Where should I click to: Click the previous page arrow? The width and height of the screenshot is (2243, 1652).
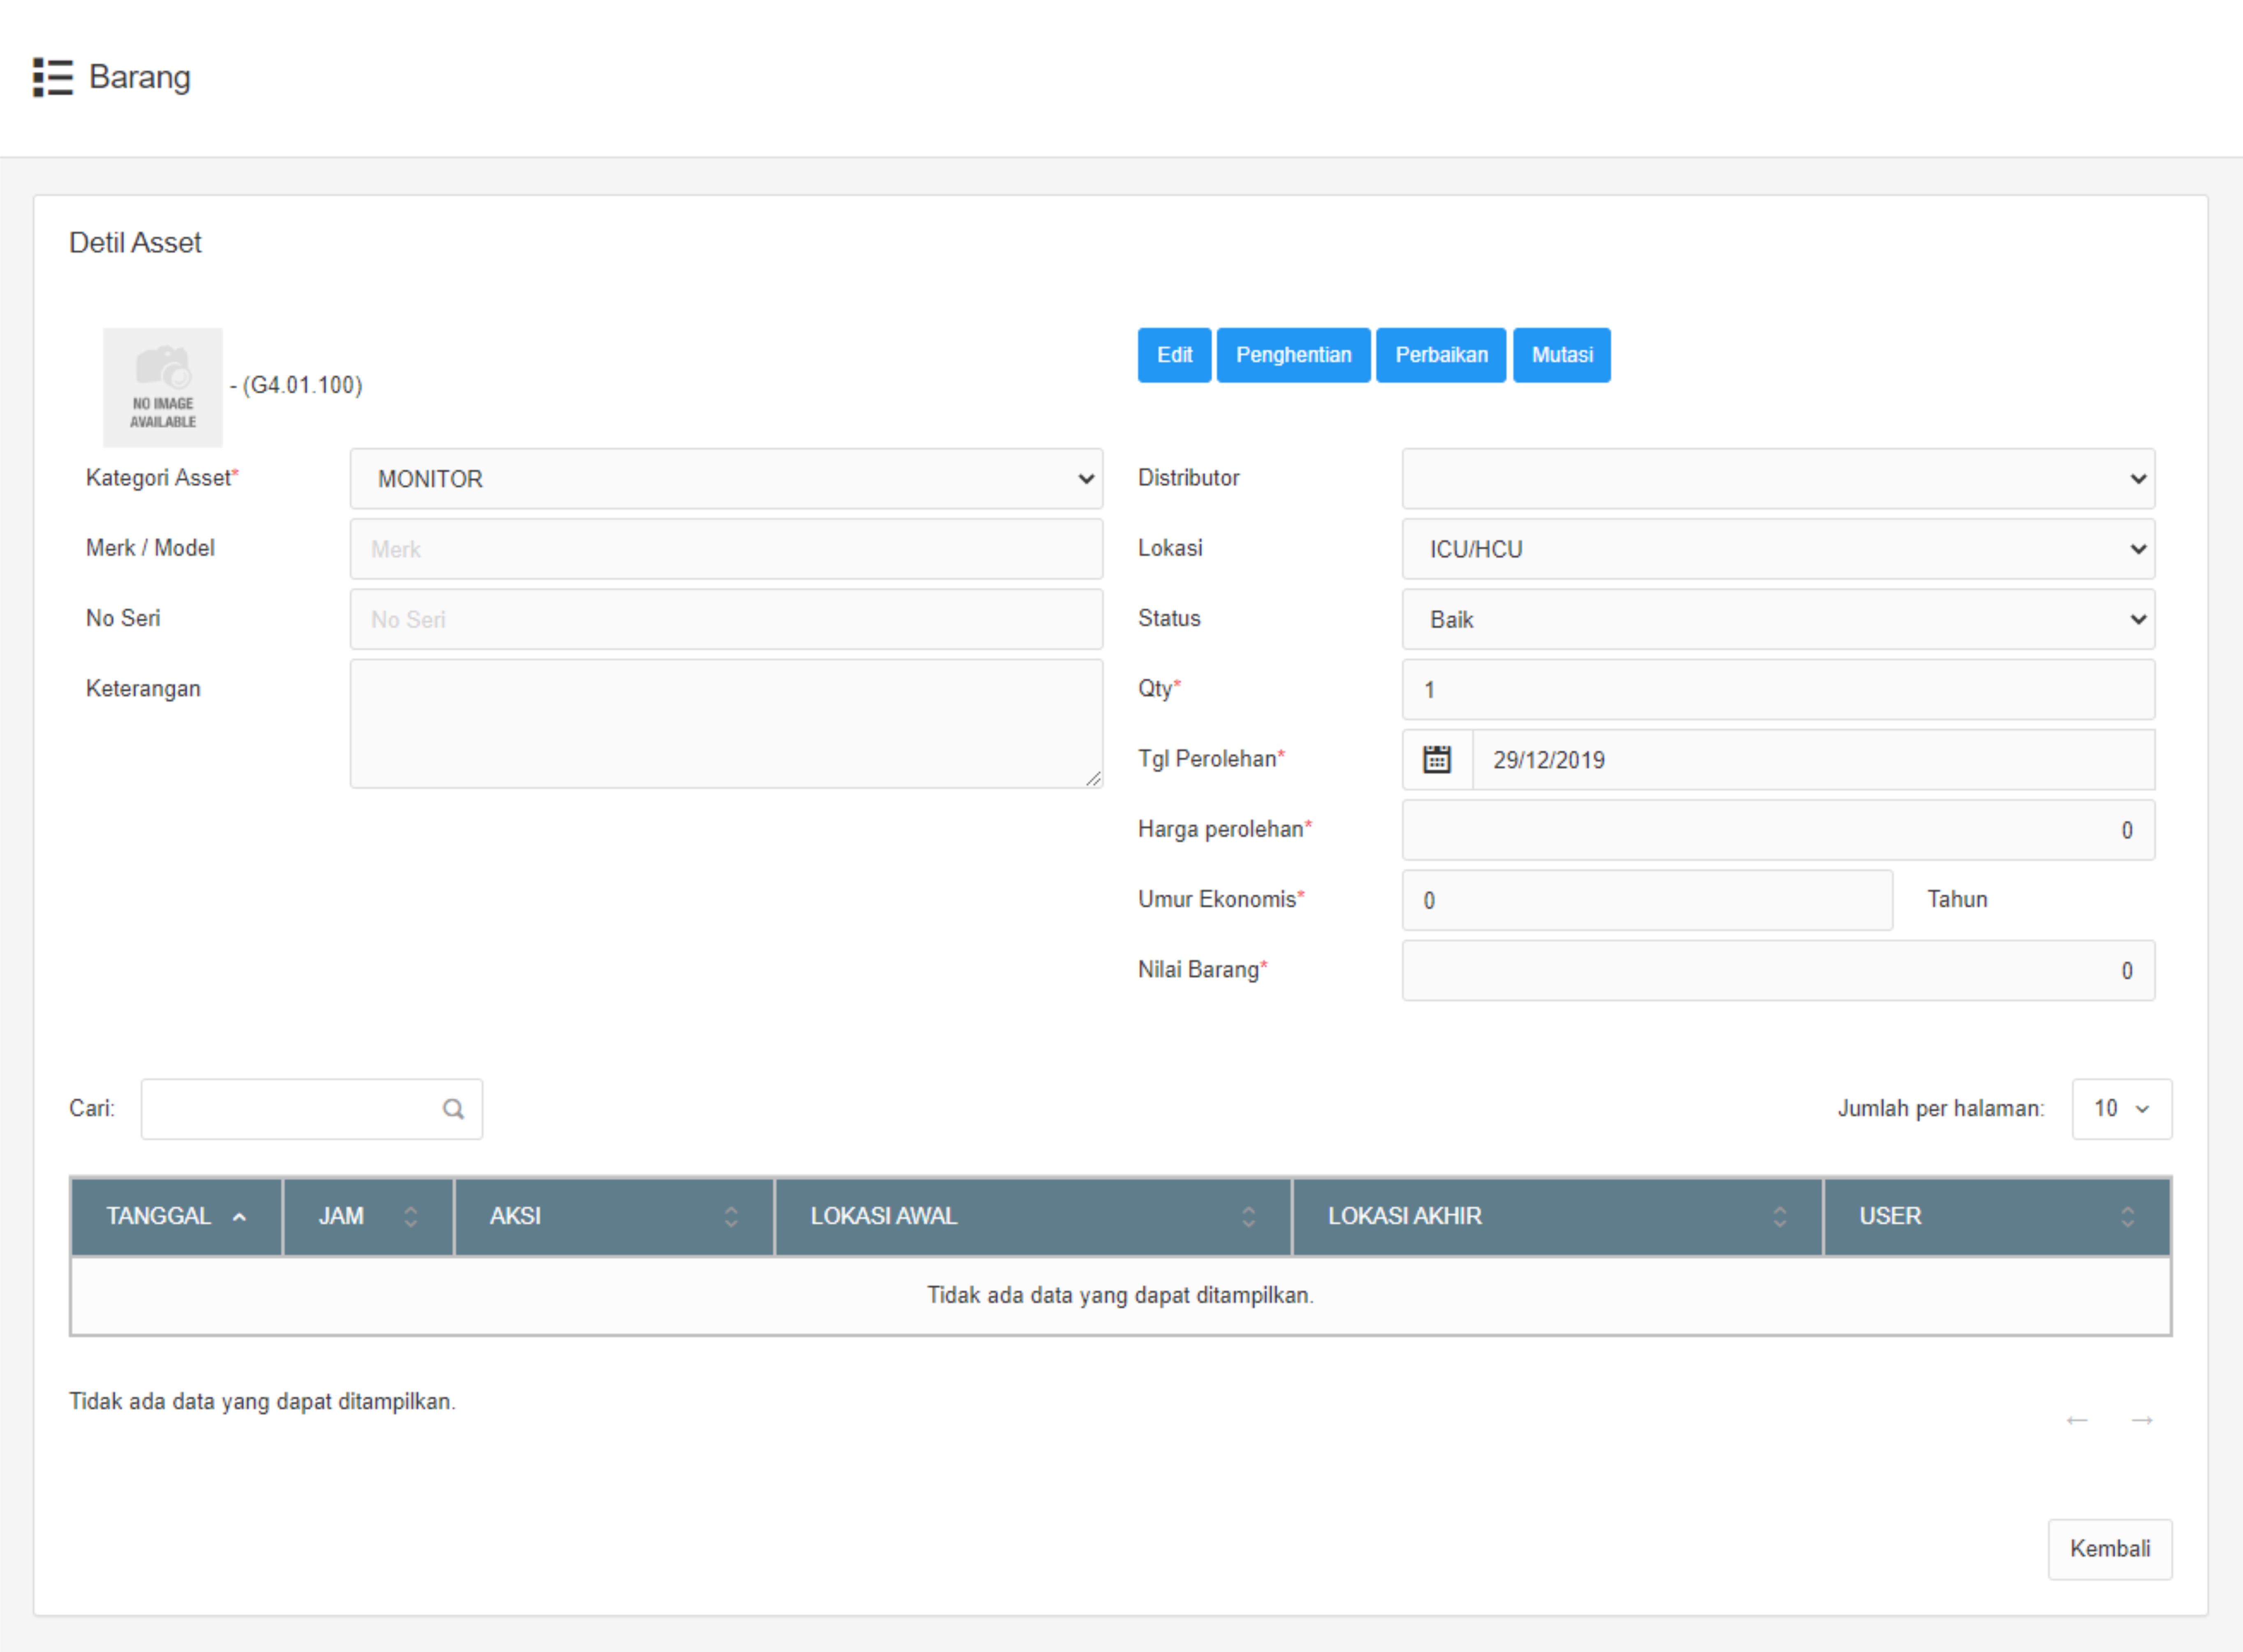tap(2077, 1420)
